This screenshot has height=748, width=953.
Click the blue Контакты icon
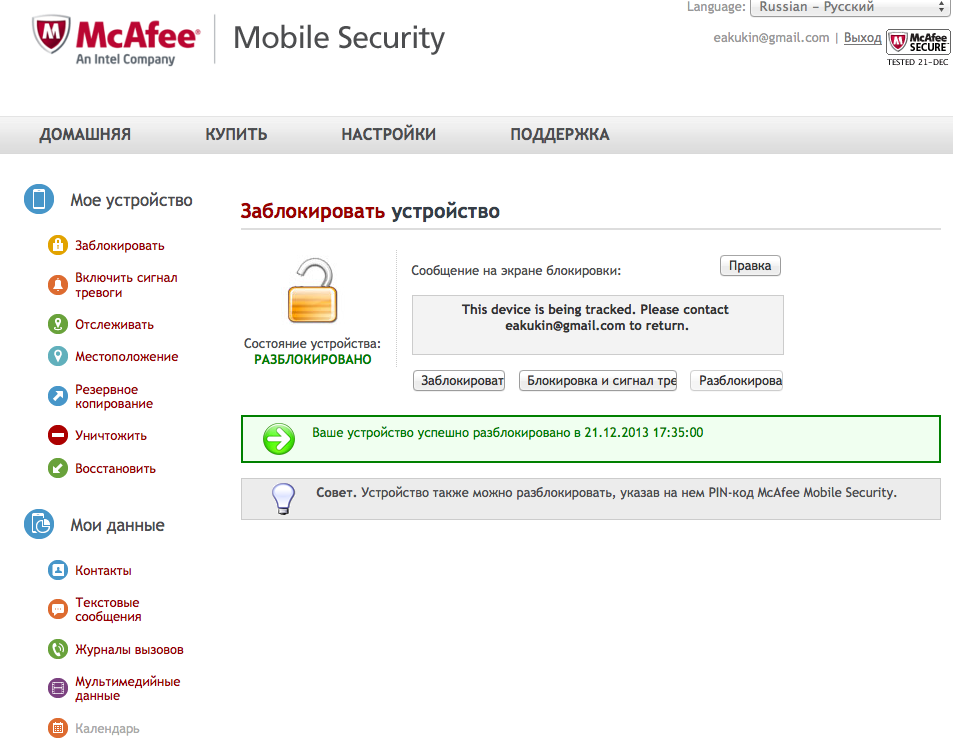(x=58, y=570)
